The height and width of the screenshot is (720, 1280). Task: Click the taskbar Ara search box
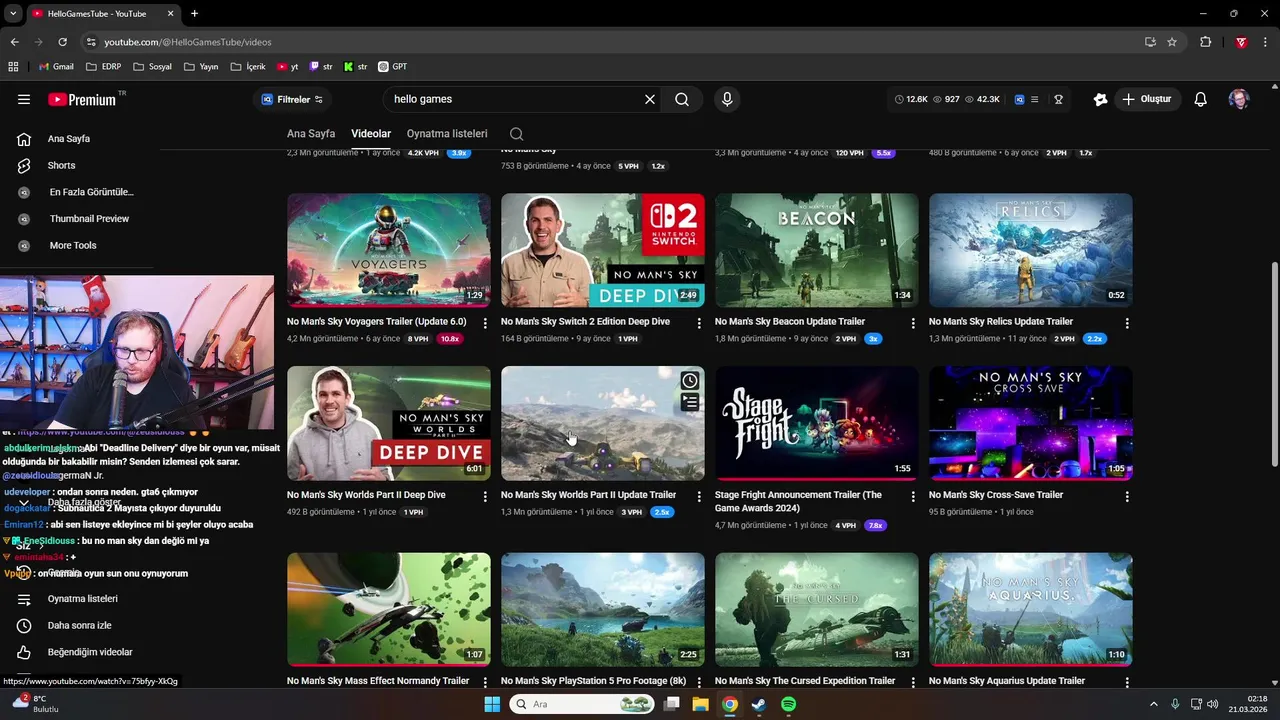pos(583,704)
